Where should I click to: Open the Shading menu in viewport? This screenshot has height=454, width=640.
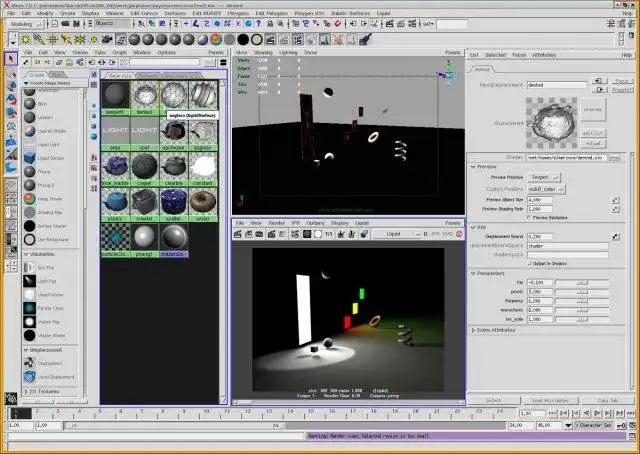click(263, 52)
